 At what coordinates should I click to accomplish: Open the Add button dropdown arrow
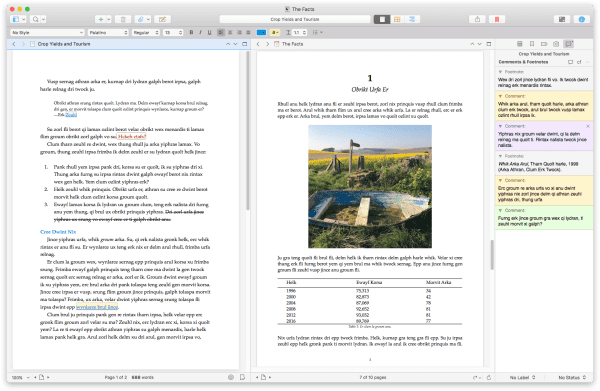109,19
